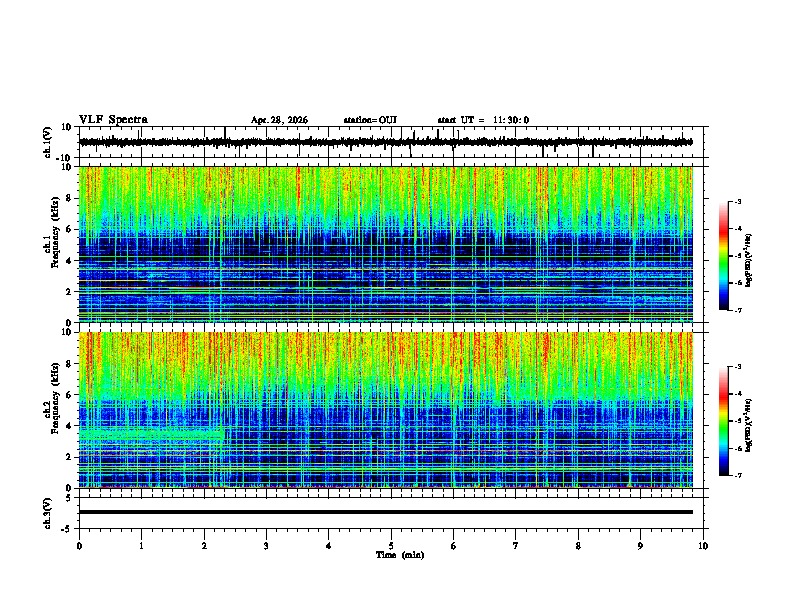Select the start UT 11:30:0 text
The width and height of the screenshot is (792, 612).
(x=483, y=120)
